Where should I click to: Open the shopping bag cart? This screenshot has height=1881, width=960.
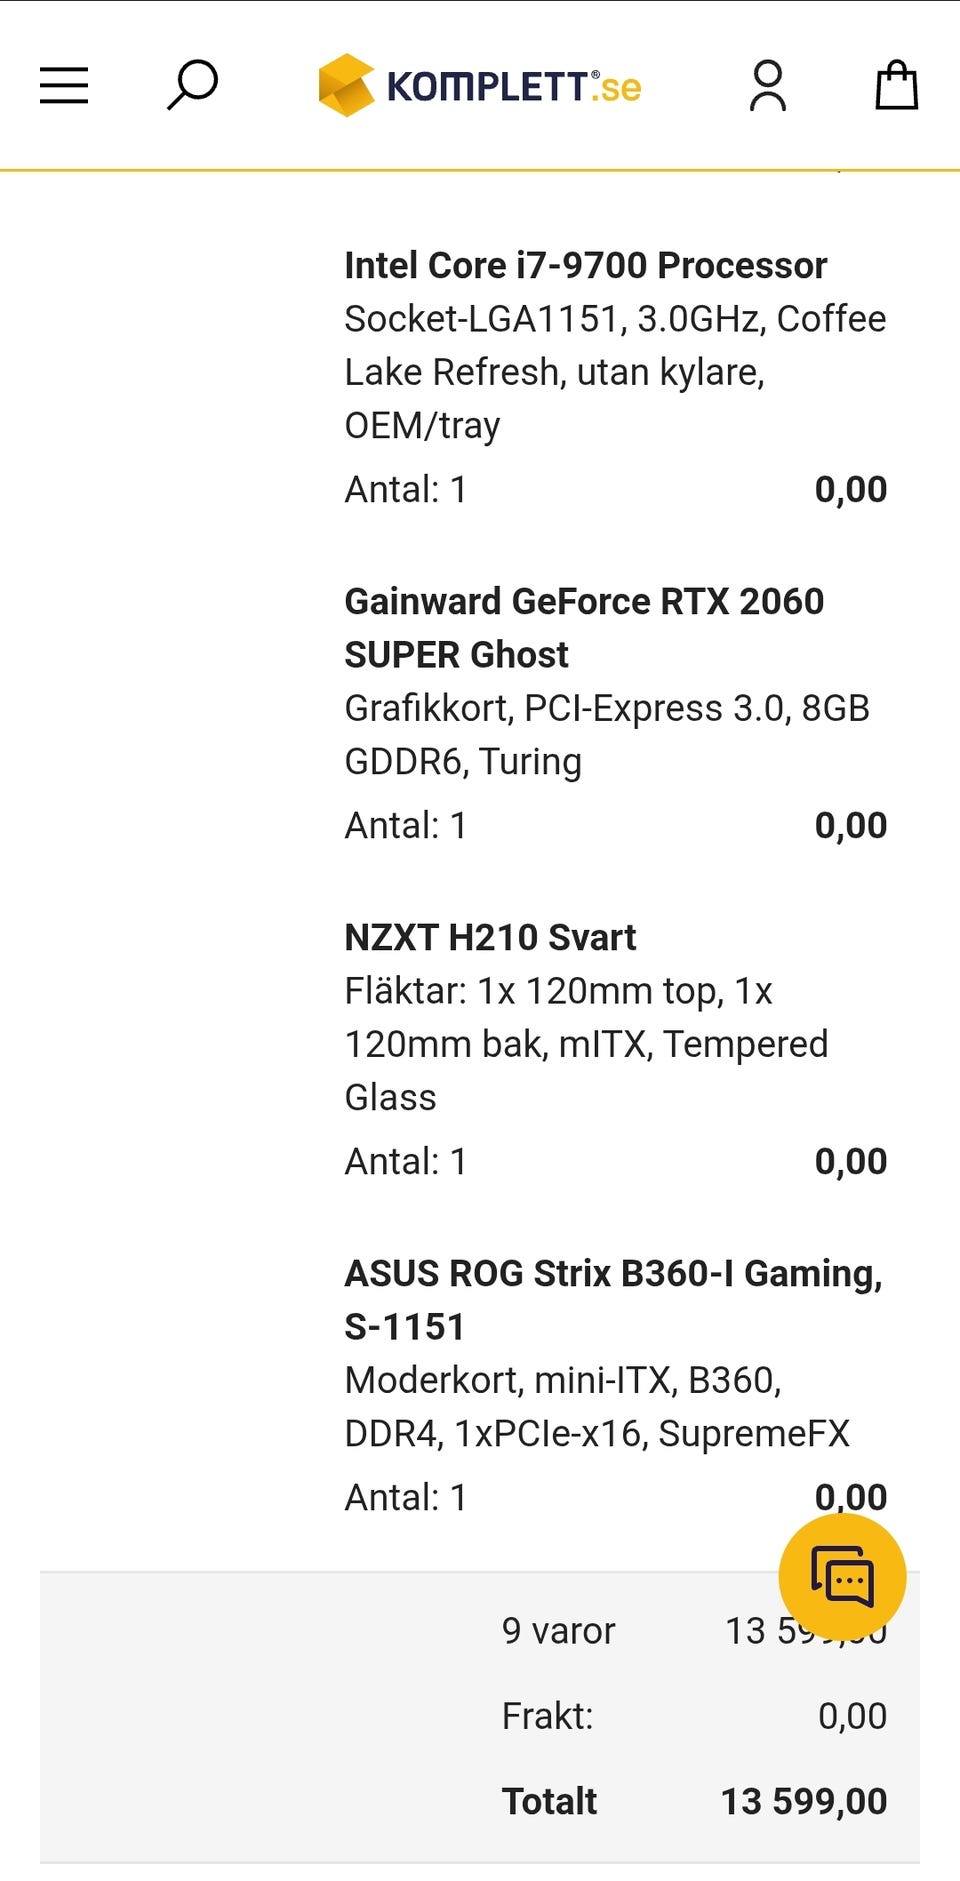pos(896,86)
